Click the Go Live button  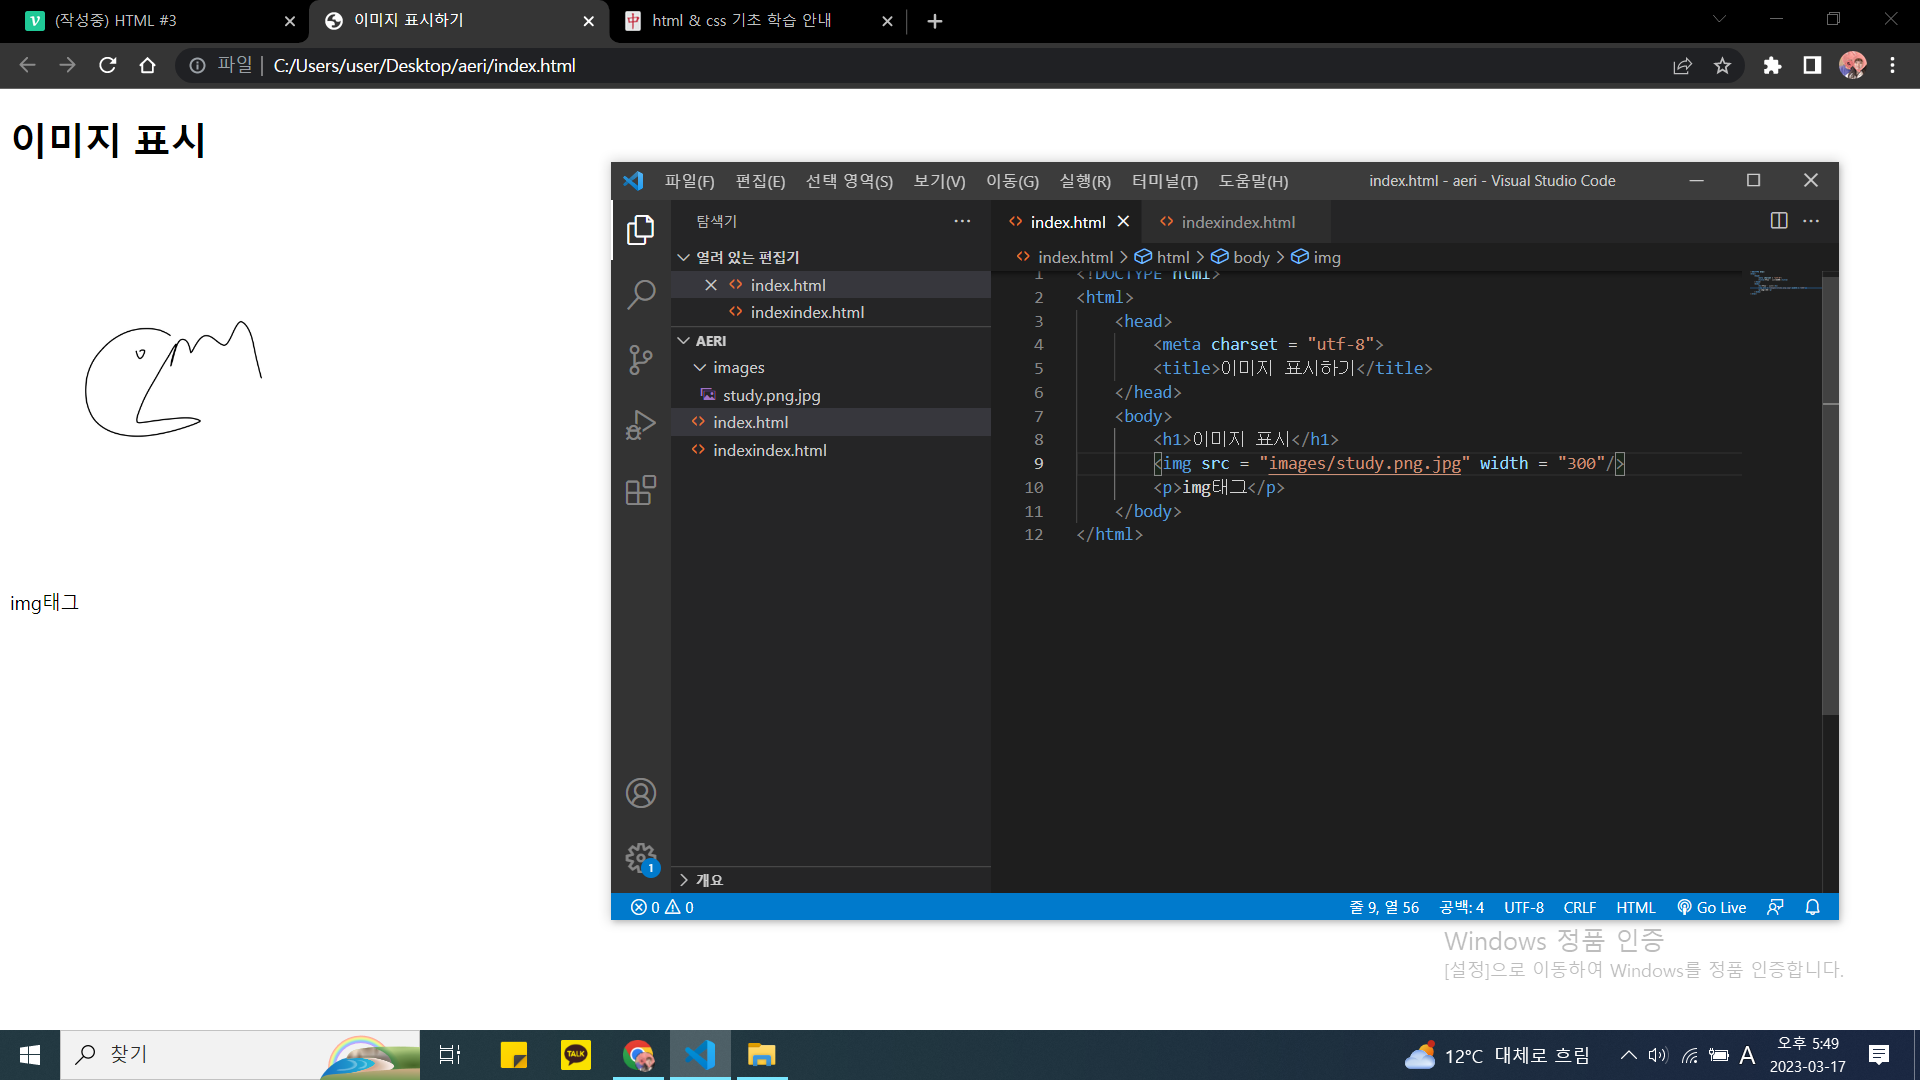click(1711, 907)
